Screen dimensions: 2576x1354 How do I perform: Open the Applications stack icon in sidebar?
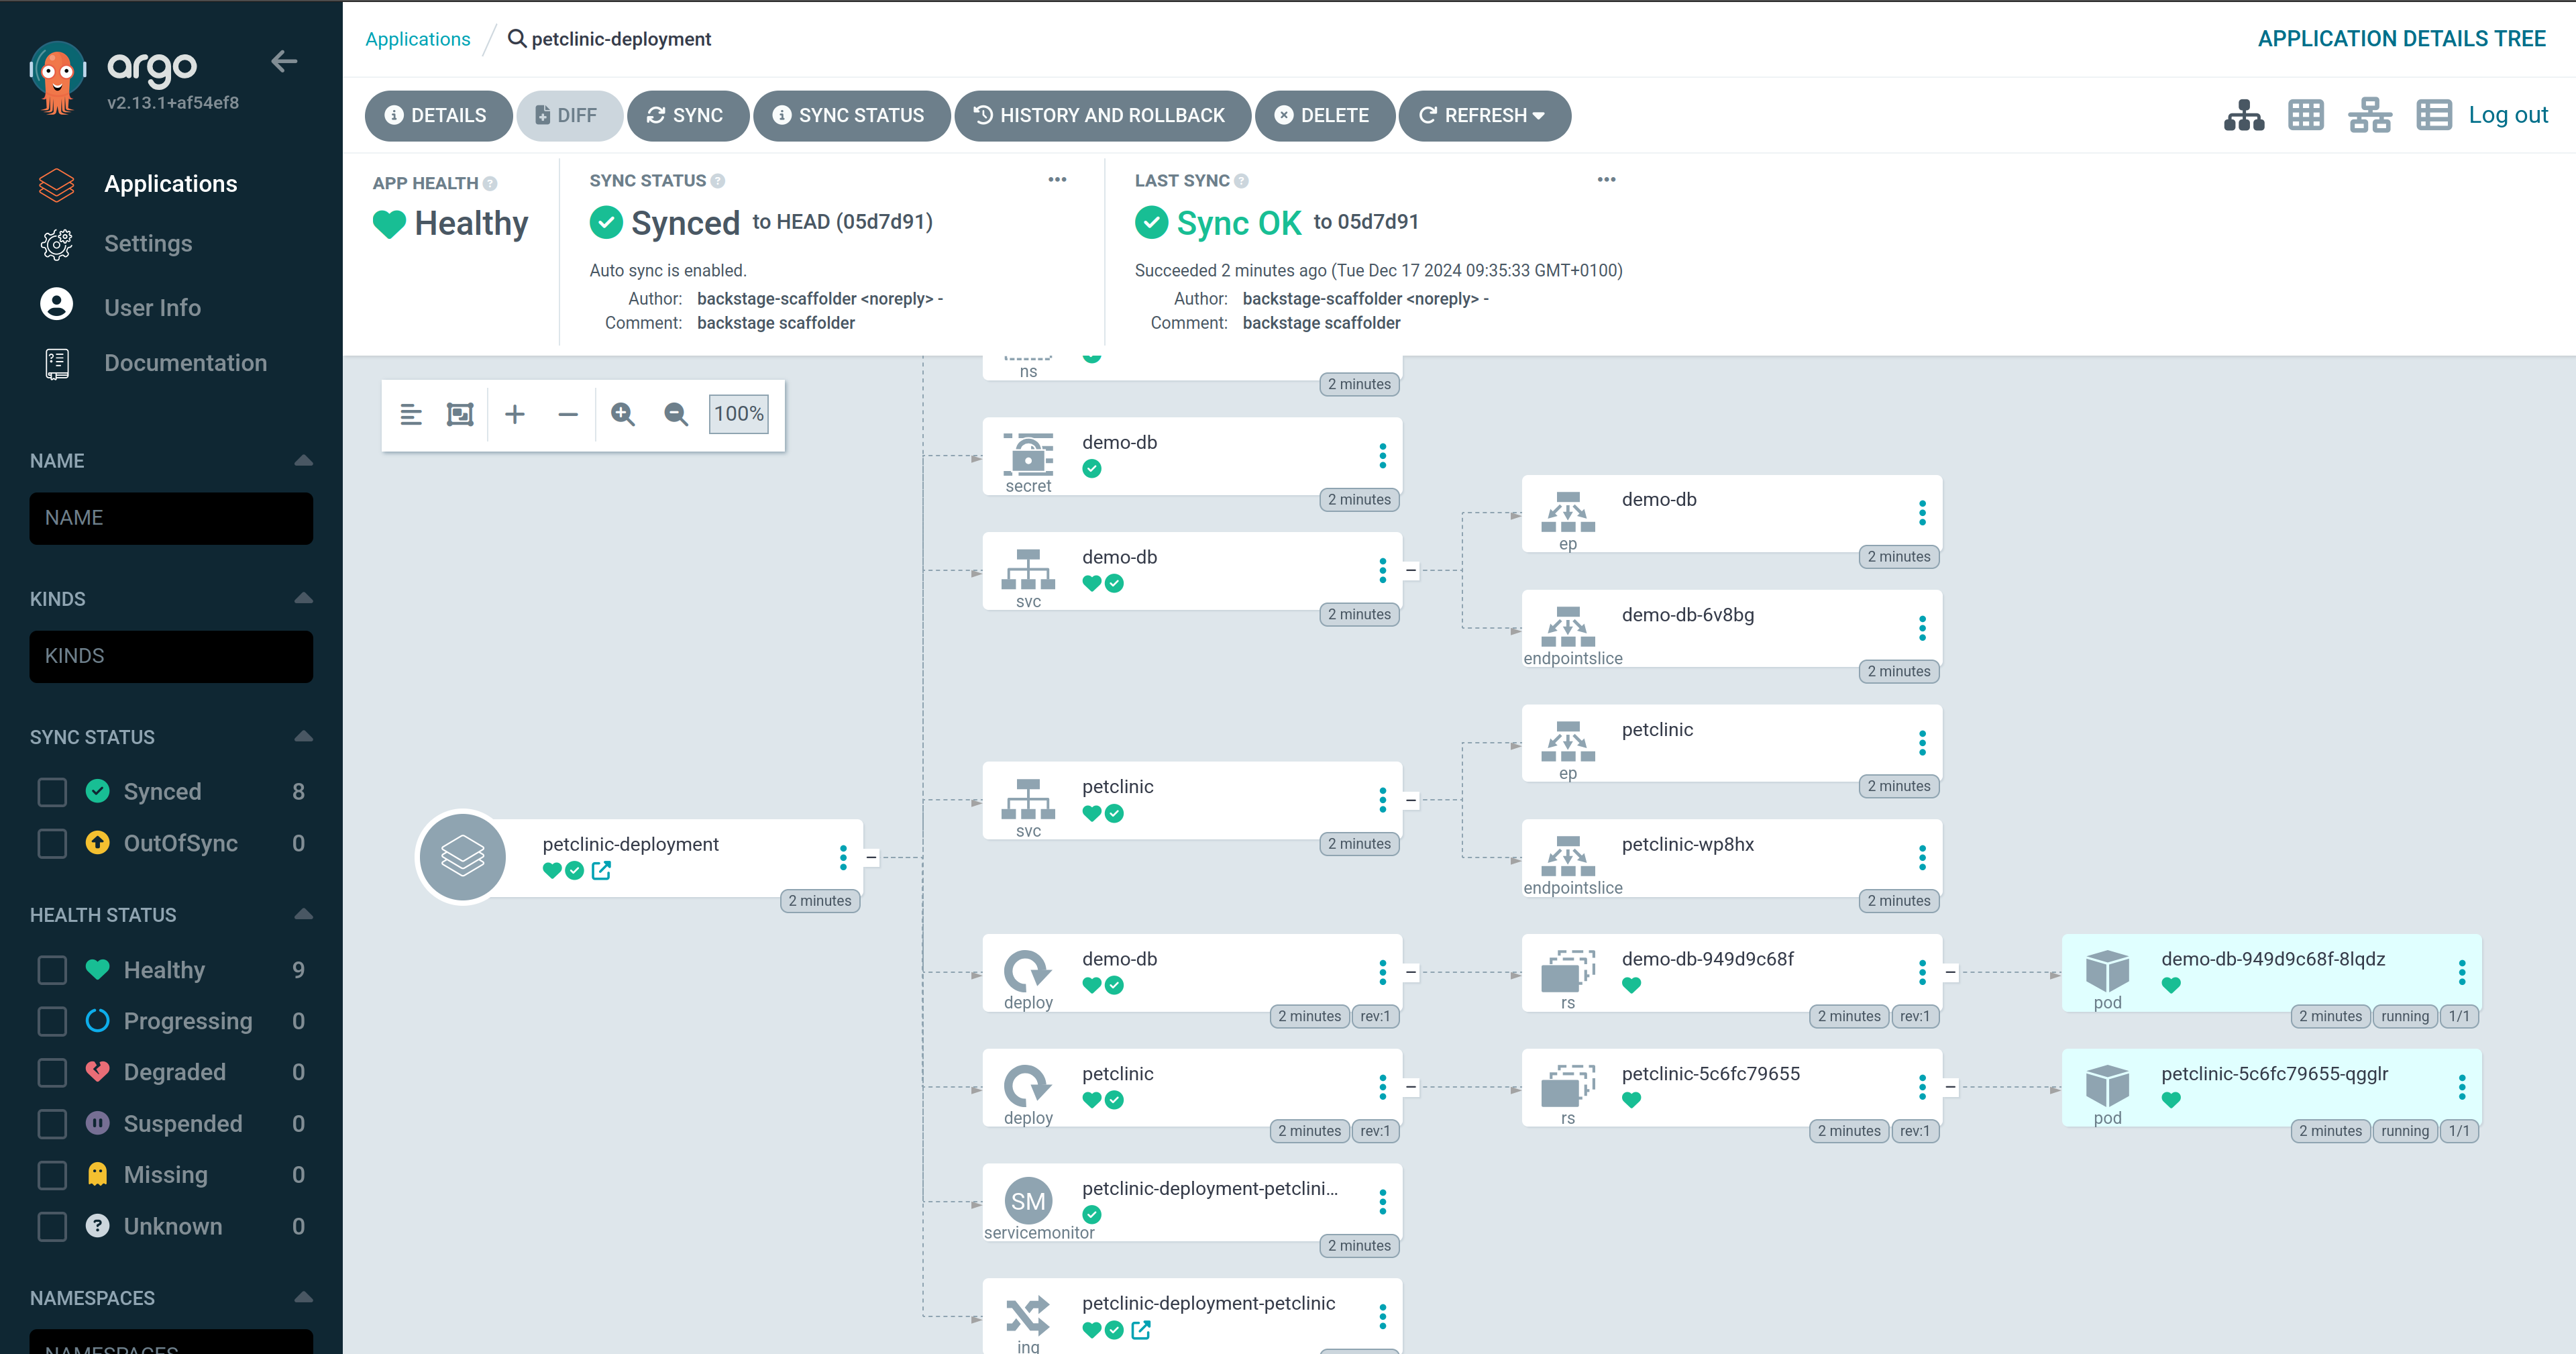tap(57, 184)
